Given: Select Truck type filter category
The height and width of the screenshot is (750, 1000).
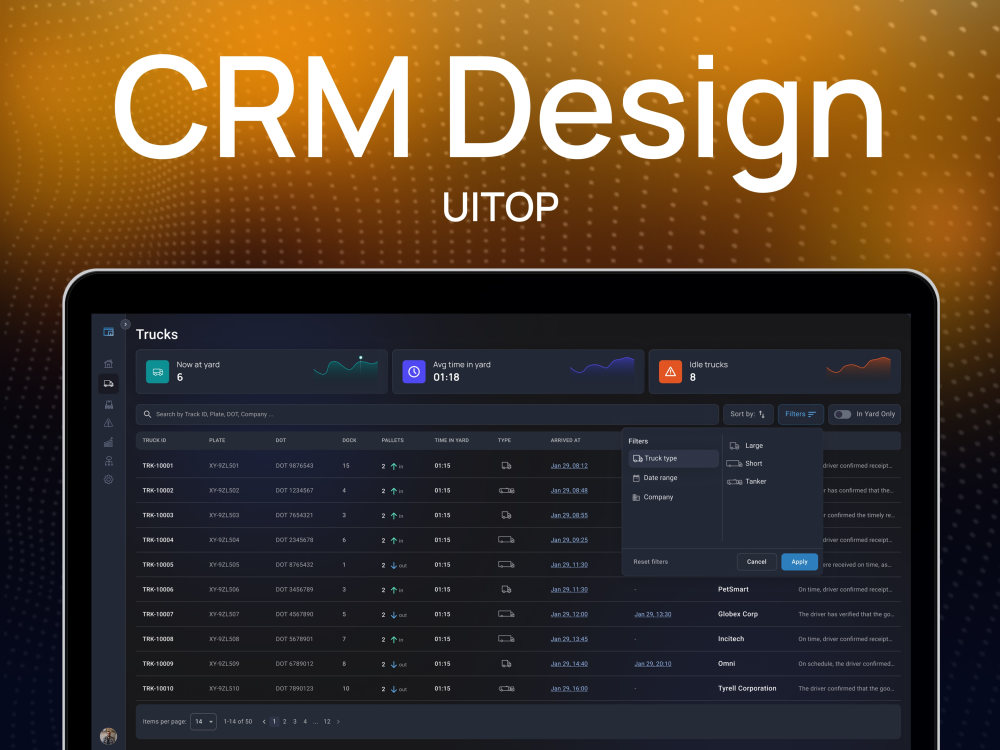Looking at the screenshot, I should pos(673,458).
